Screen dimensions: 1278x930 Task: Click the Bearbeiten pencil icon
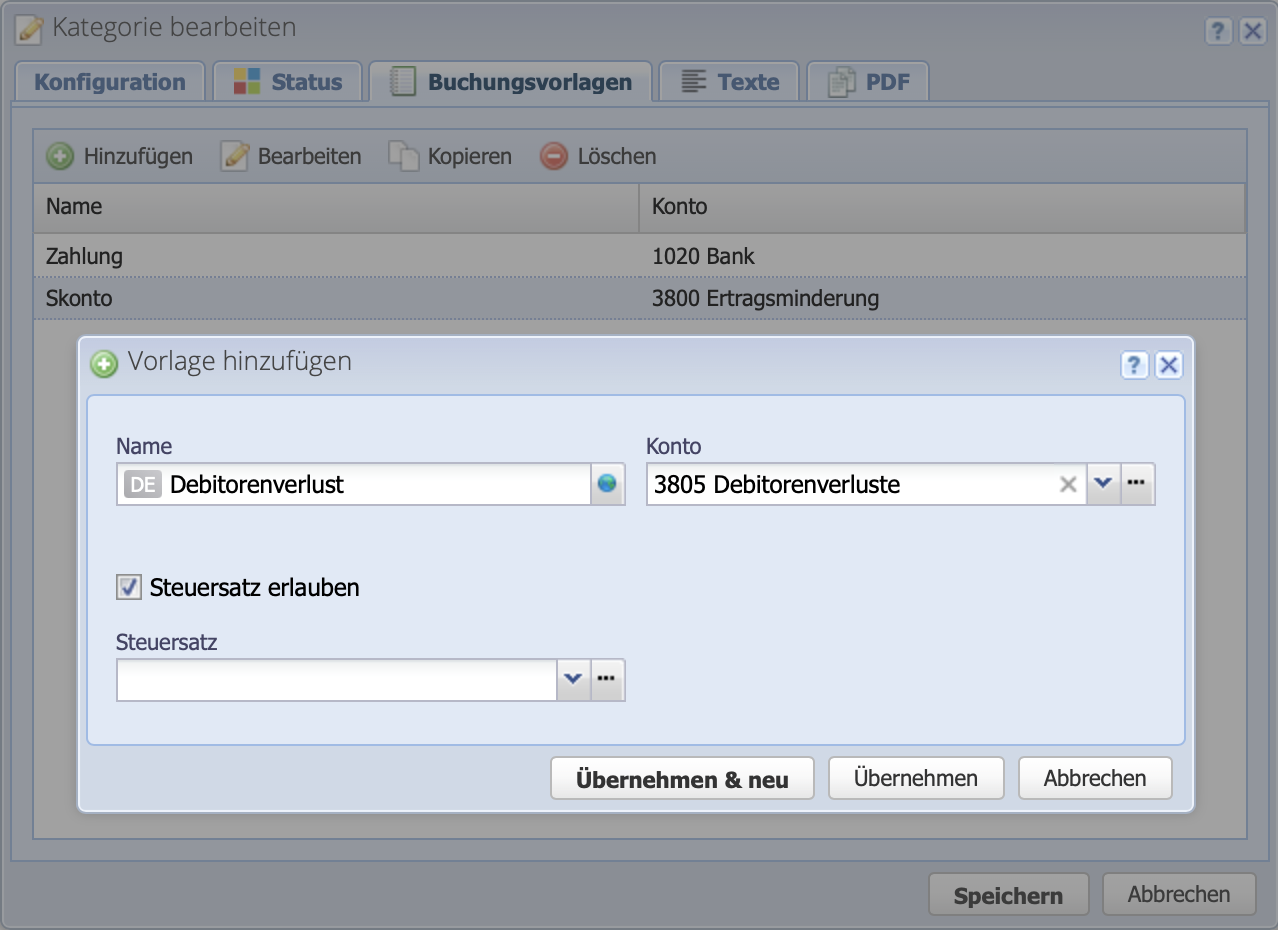pyautogui.click(x=232, y=156)
